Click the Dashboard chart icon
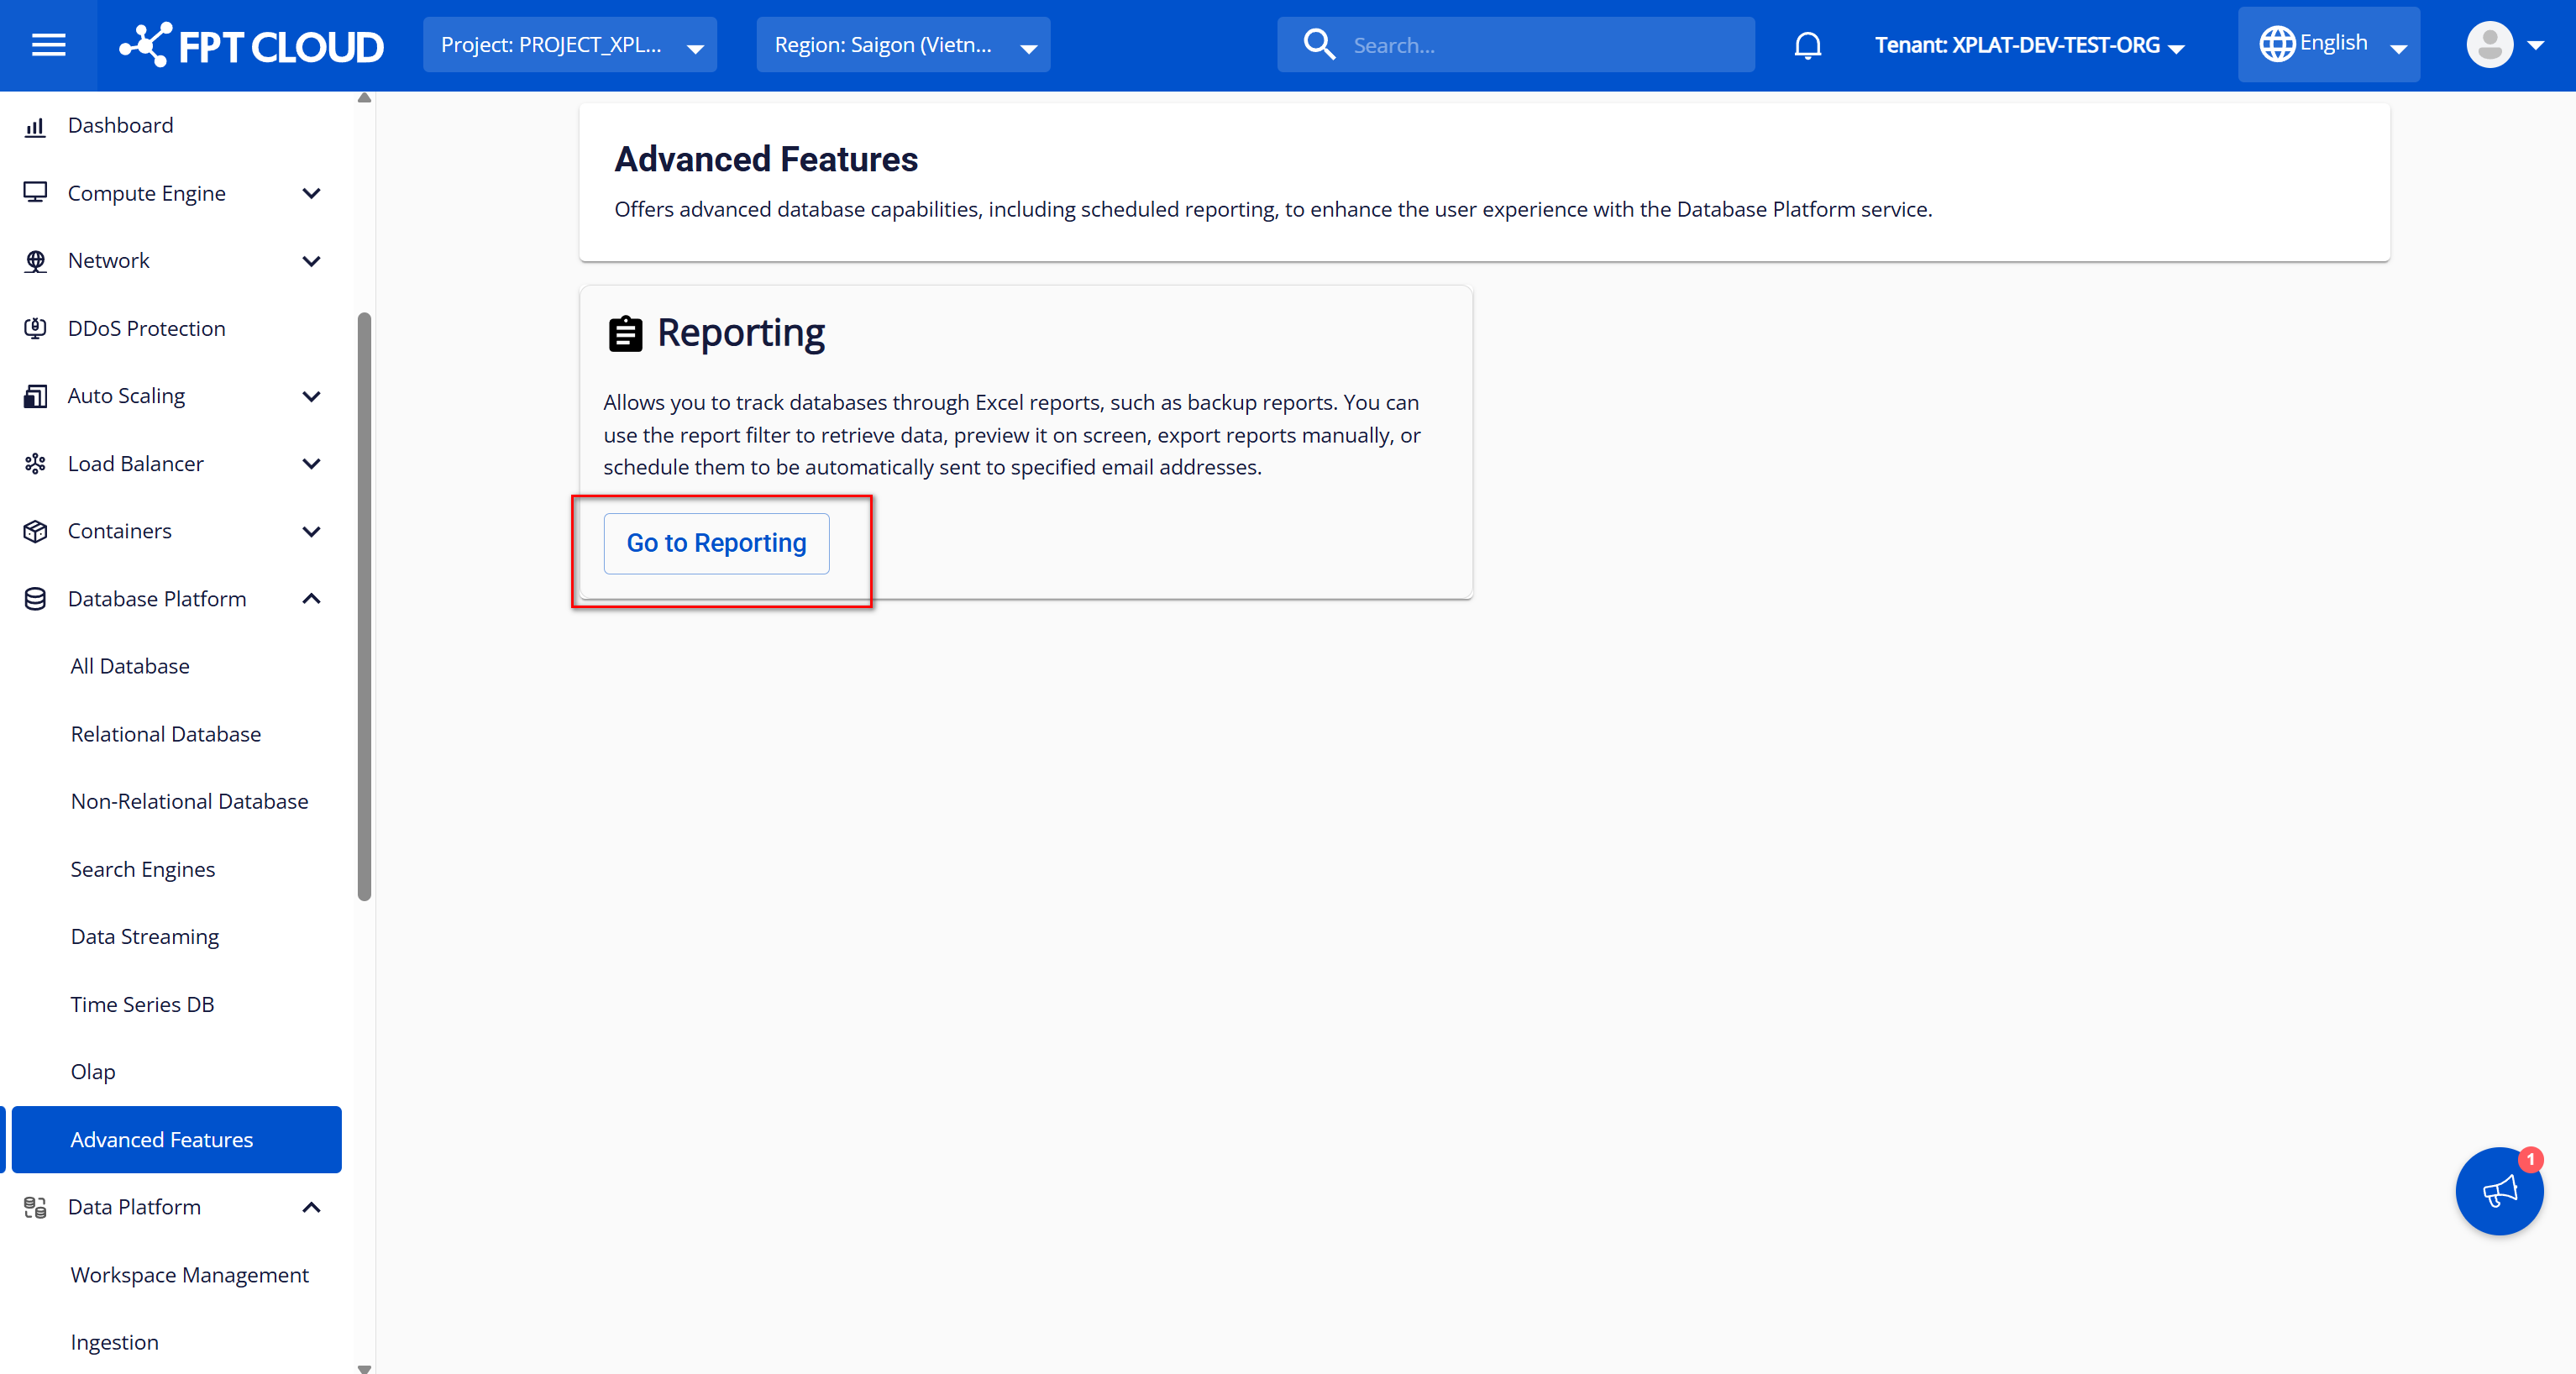The image size is (2576, 1374). (35, 126)
